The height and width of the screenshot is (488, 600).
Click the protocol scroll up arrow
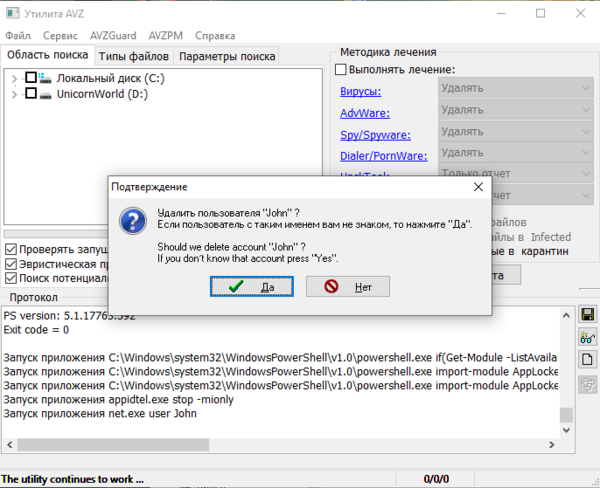pos(566,315)
